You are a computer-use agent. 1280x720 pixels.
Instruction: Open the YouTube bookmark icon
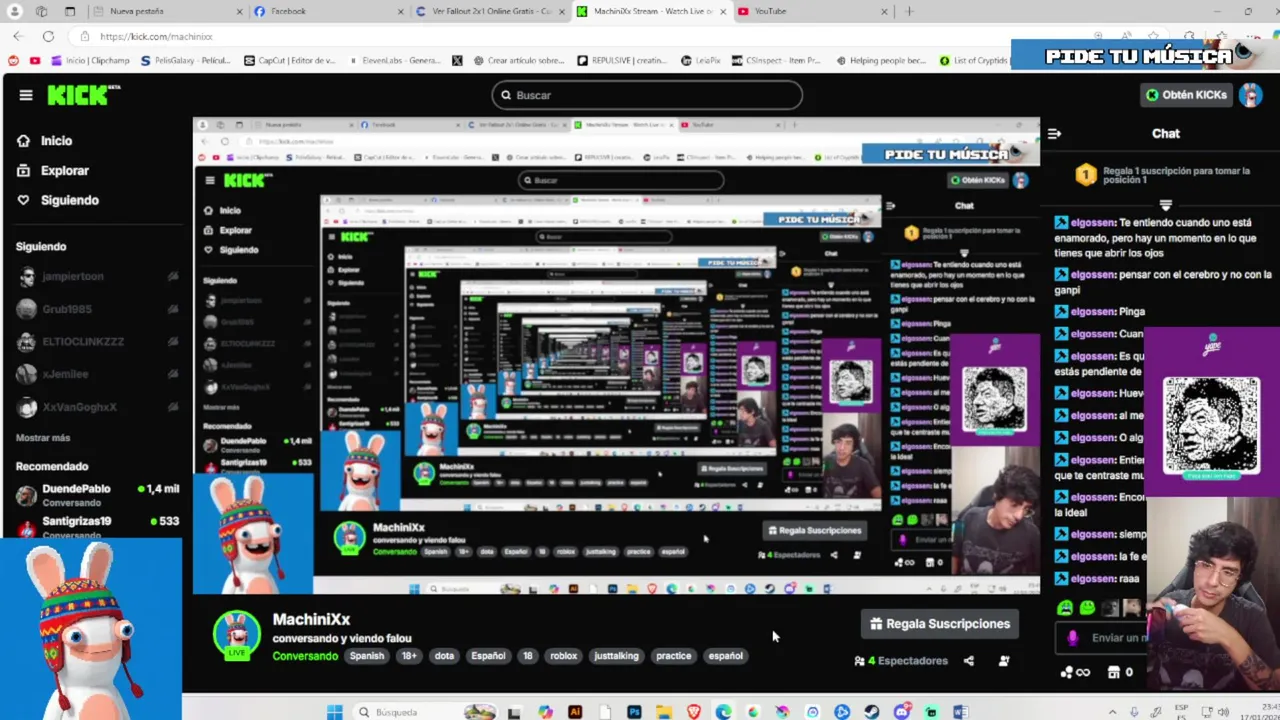tap(35, 60)
